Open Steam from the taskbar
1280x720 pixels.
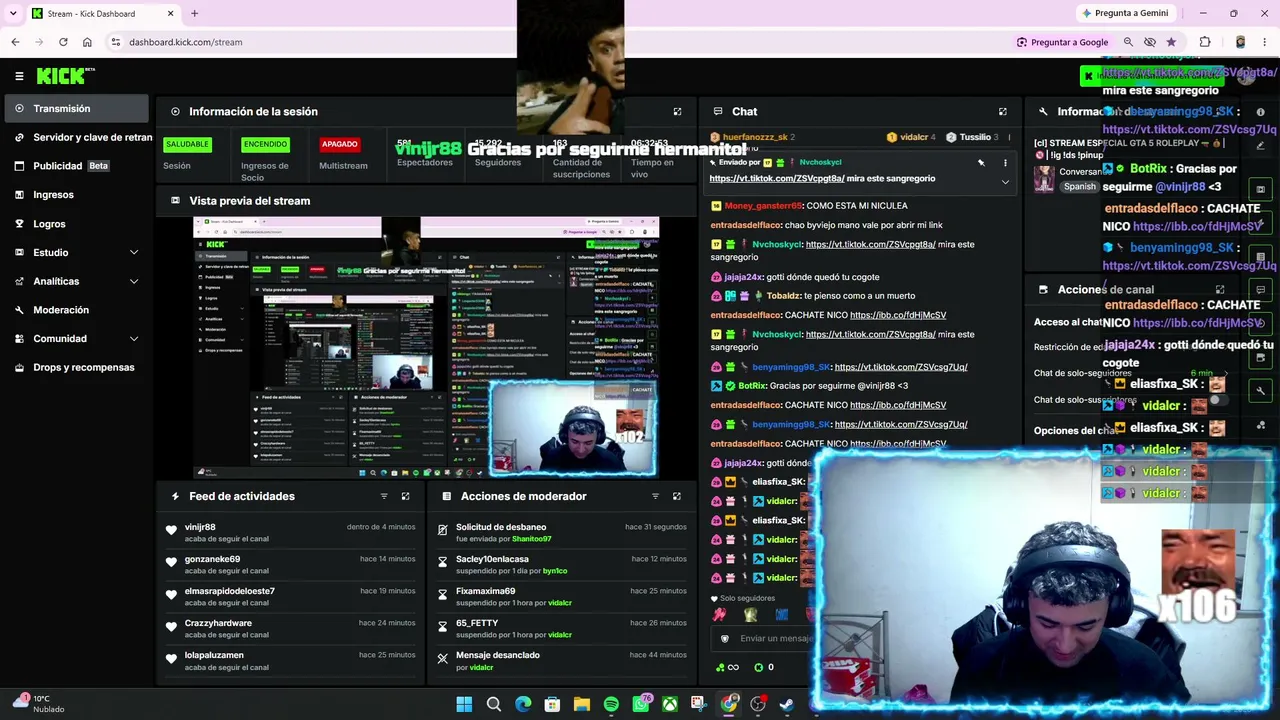click(x=787, y=705)
